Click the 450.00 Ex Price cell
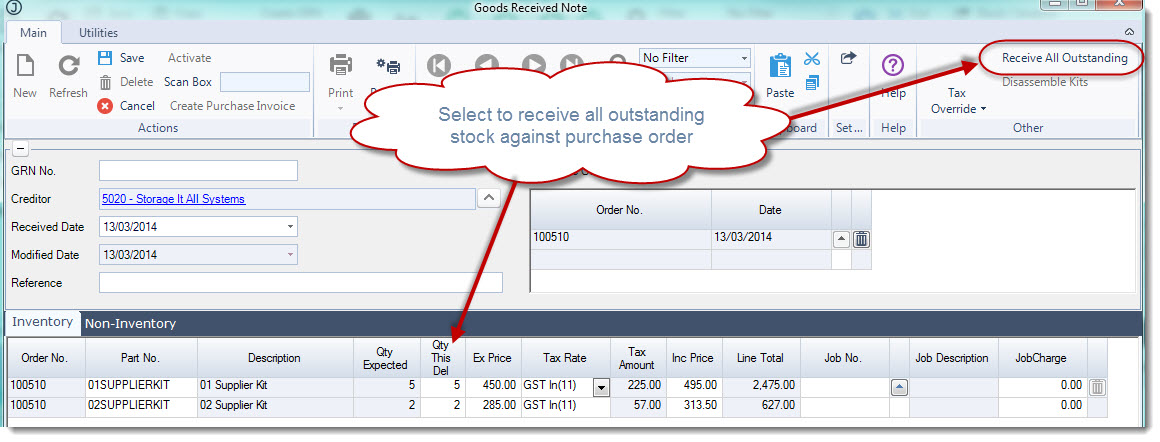This screenshot has height=442, width=1160. [x=493, y=386]
